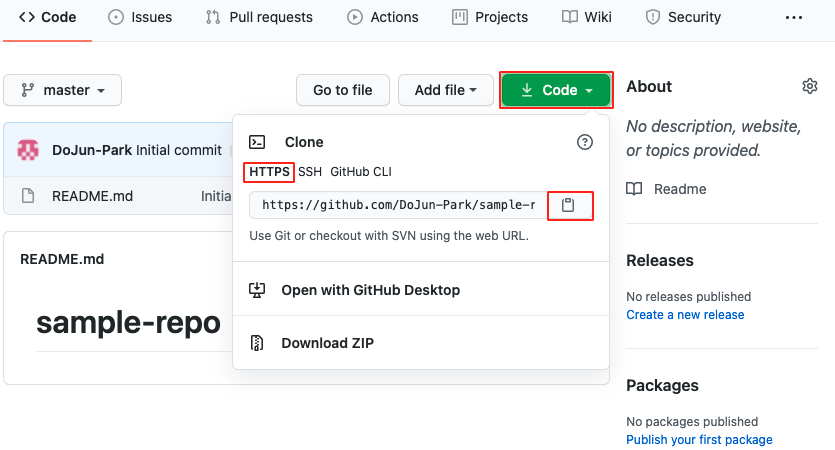Click the Clone terminal icon

coord(257,143)
